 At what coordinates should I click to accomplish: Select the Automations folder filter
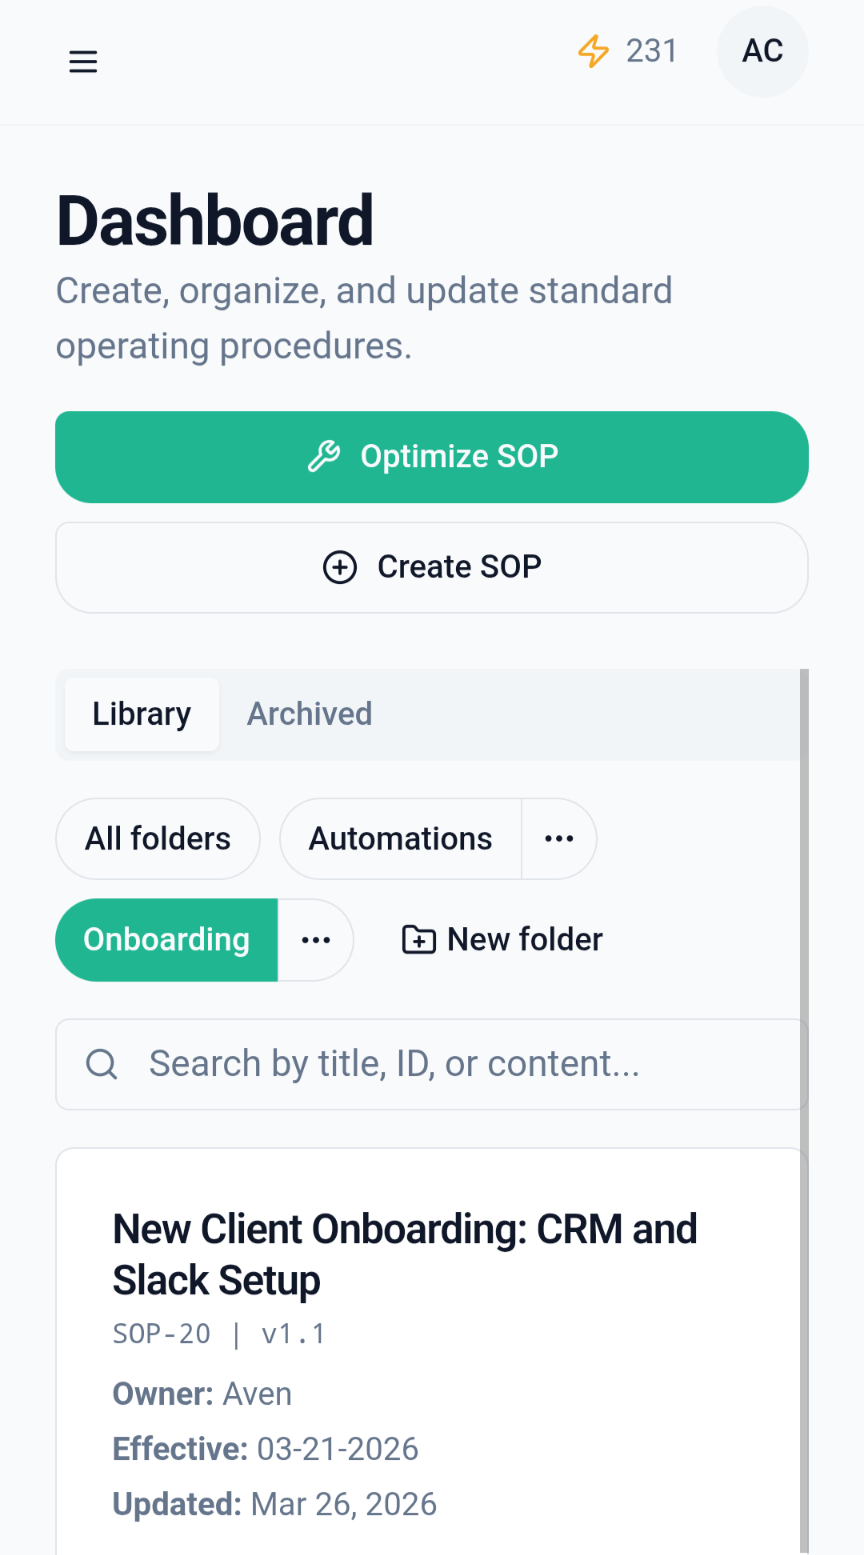[400, 839]
